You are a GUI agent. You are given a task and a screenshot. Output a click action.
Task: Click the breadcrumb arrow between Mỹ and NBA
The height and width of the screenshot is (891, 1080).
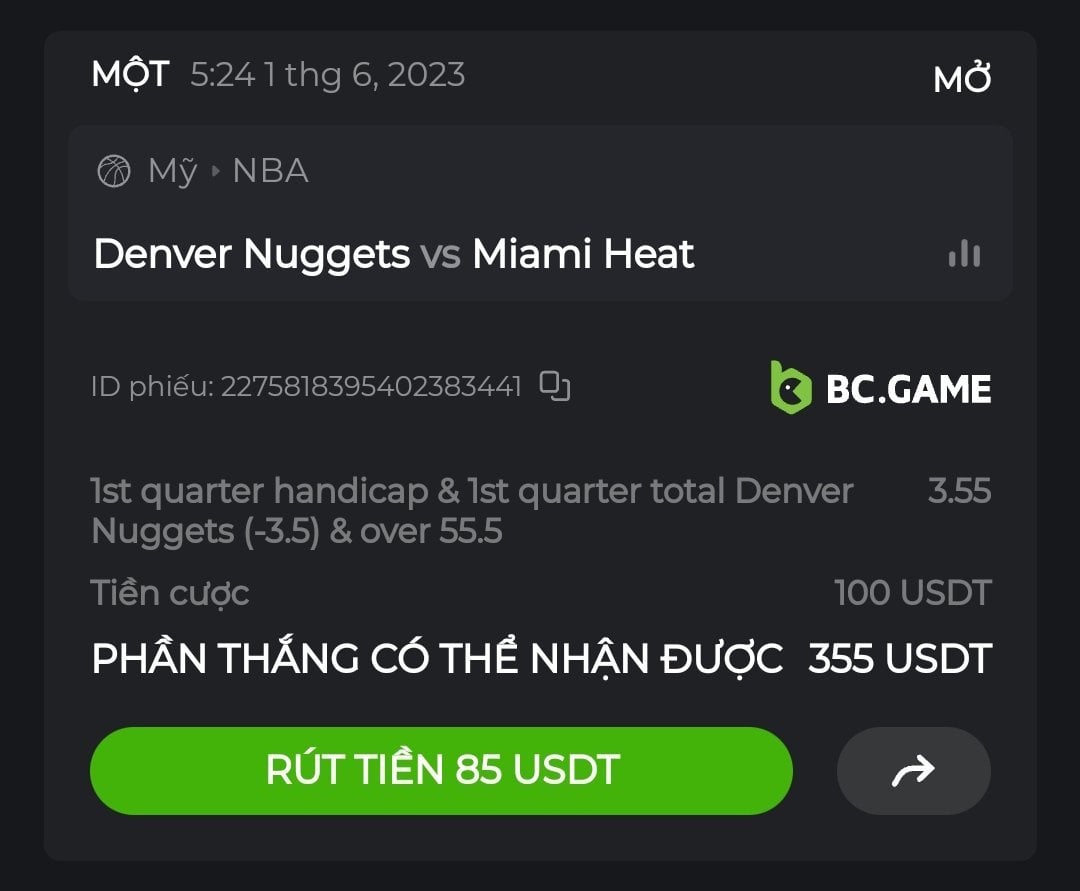(x=216, y=171)
